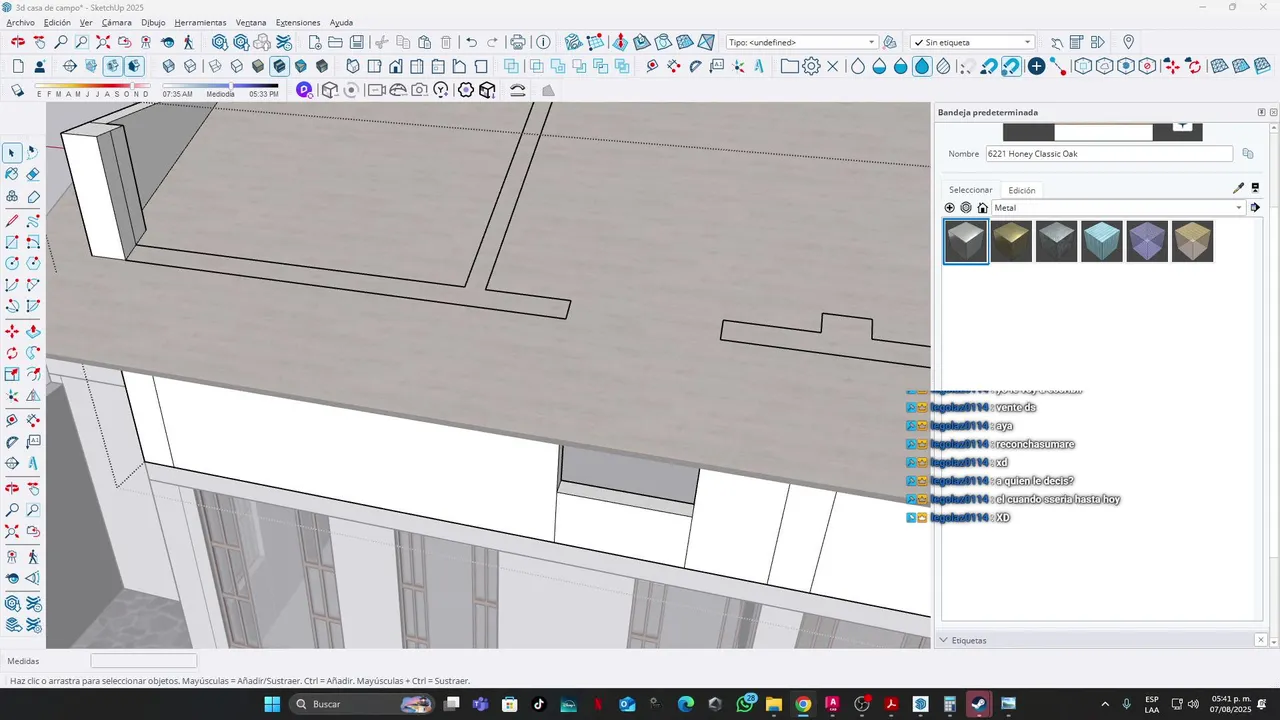Select the Scale tool in left toolbar

point(12,375)
